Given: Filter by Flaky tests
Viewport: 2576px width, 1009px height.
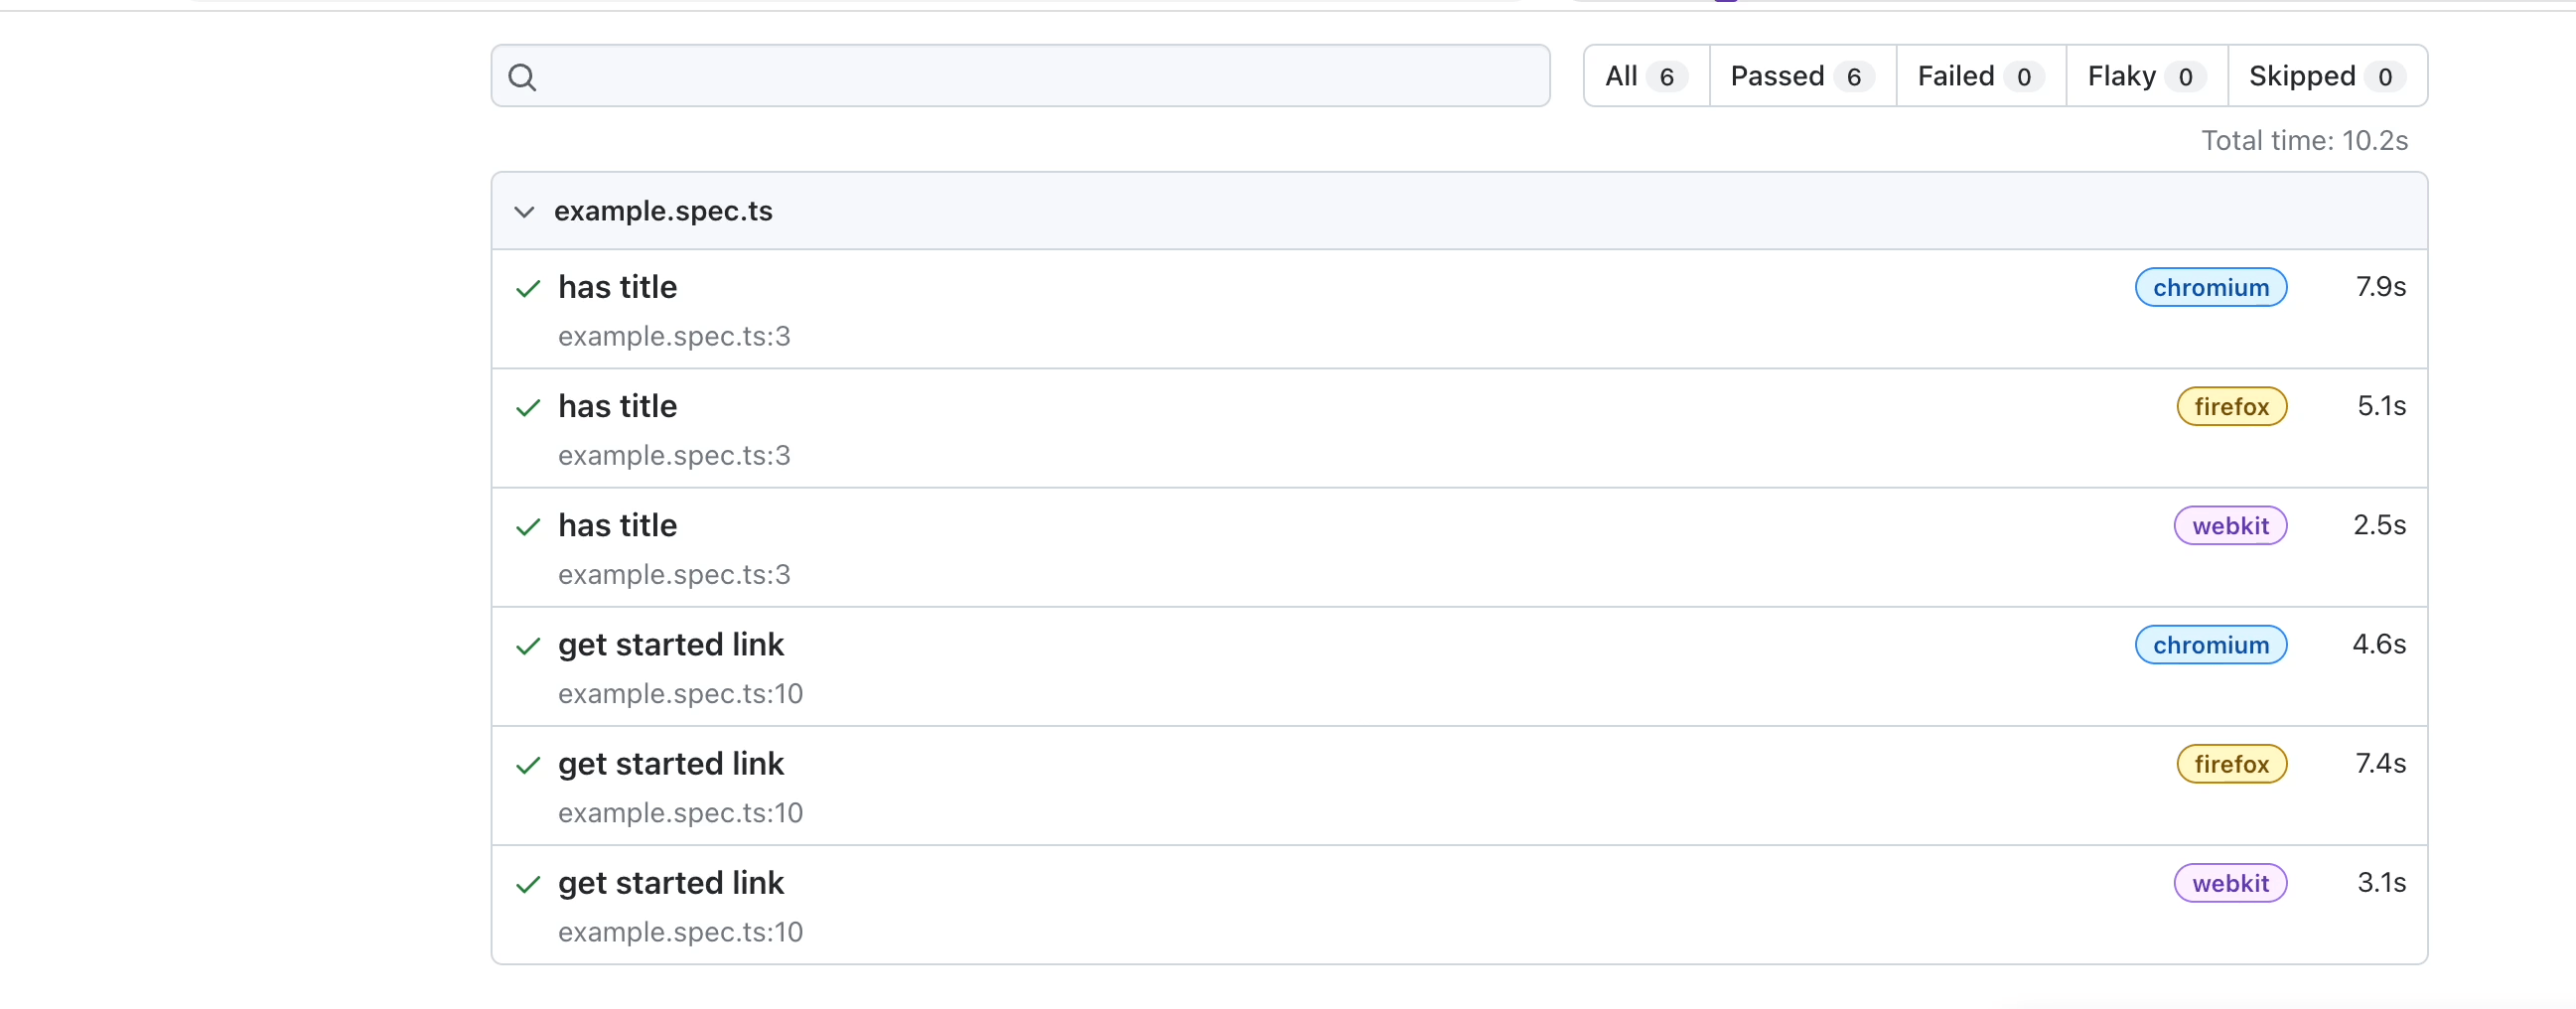Looking at the screenshot, I should click(x=2147, y=76).
